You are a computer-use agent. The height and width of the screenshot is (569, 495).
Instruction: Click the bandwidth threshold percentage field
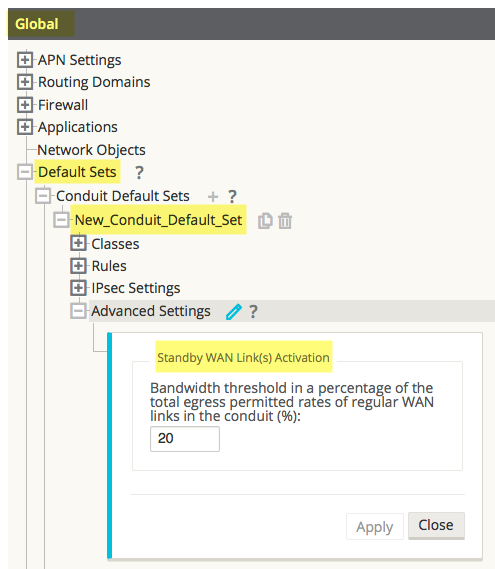click(185, 439)
